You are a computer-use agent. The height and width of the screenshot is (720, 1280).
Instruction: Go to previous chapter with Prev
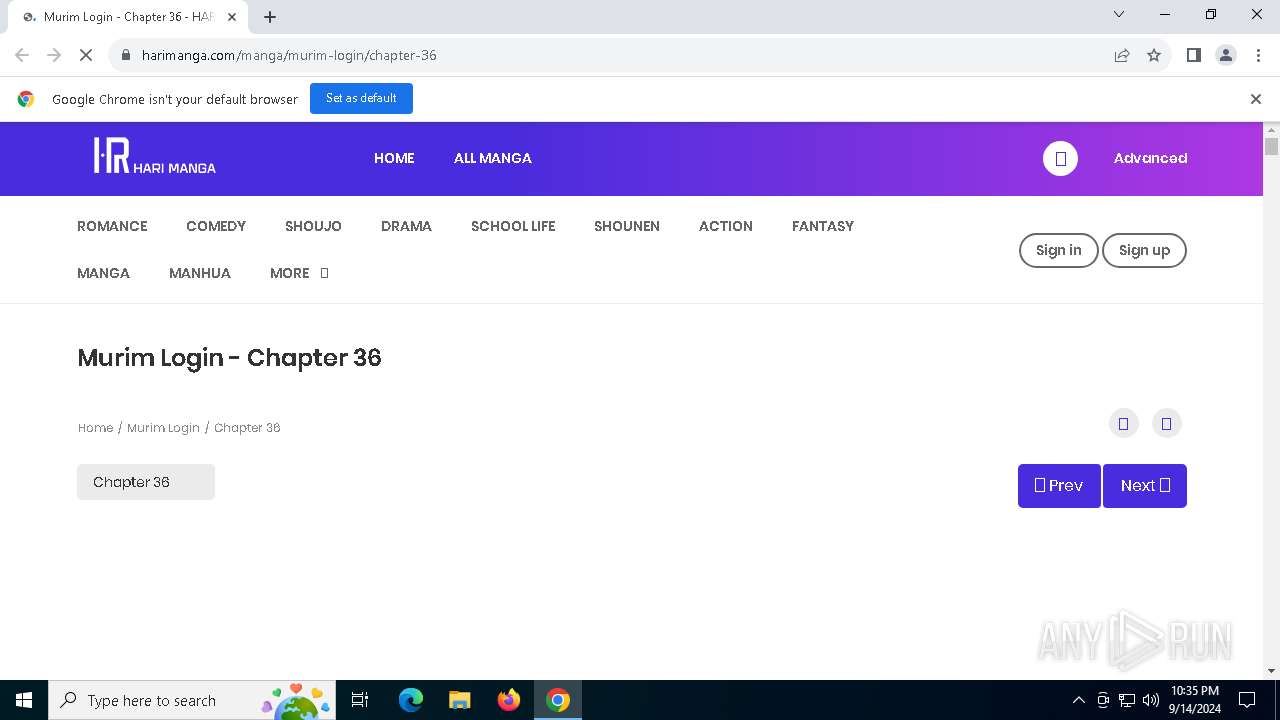1059,486
